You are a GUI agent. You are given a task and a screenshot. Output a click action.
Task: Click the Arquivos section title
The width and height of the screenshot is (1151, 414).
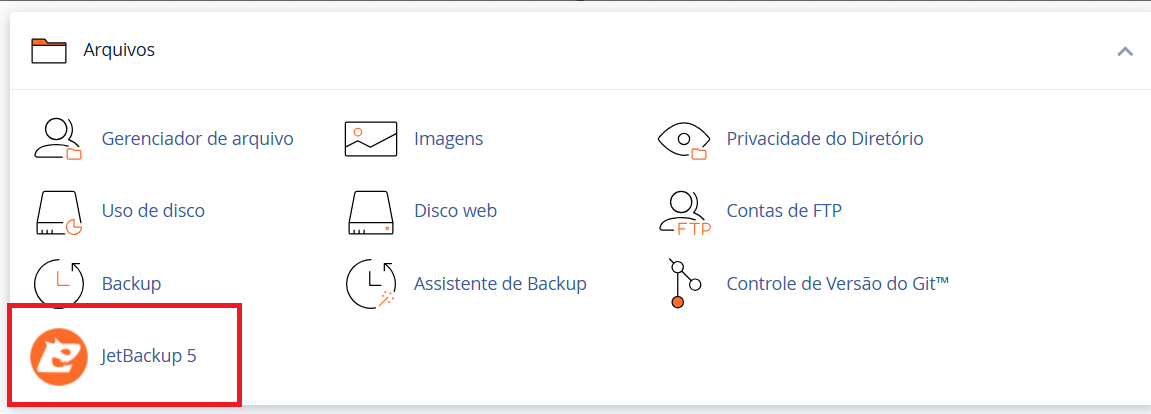(119, 50)
